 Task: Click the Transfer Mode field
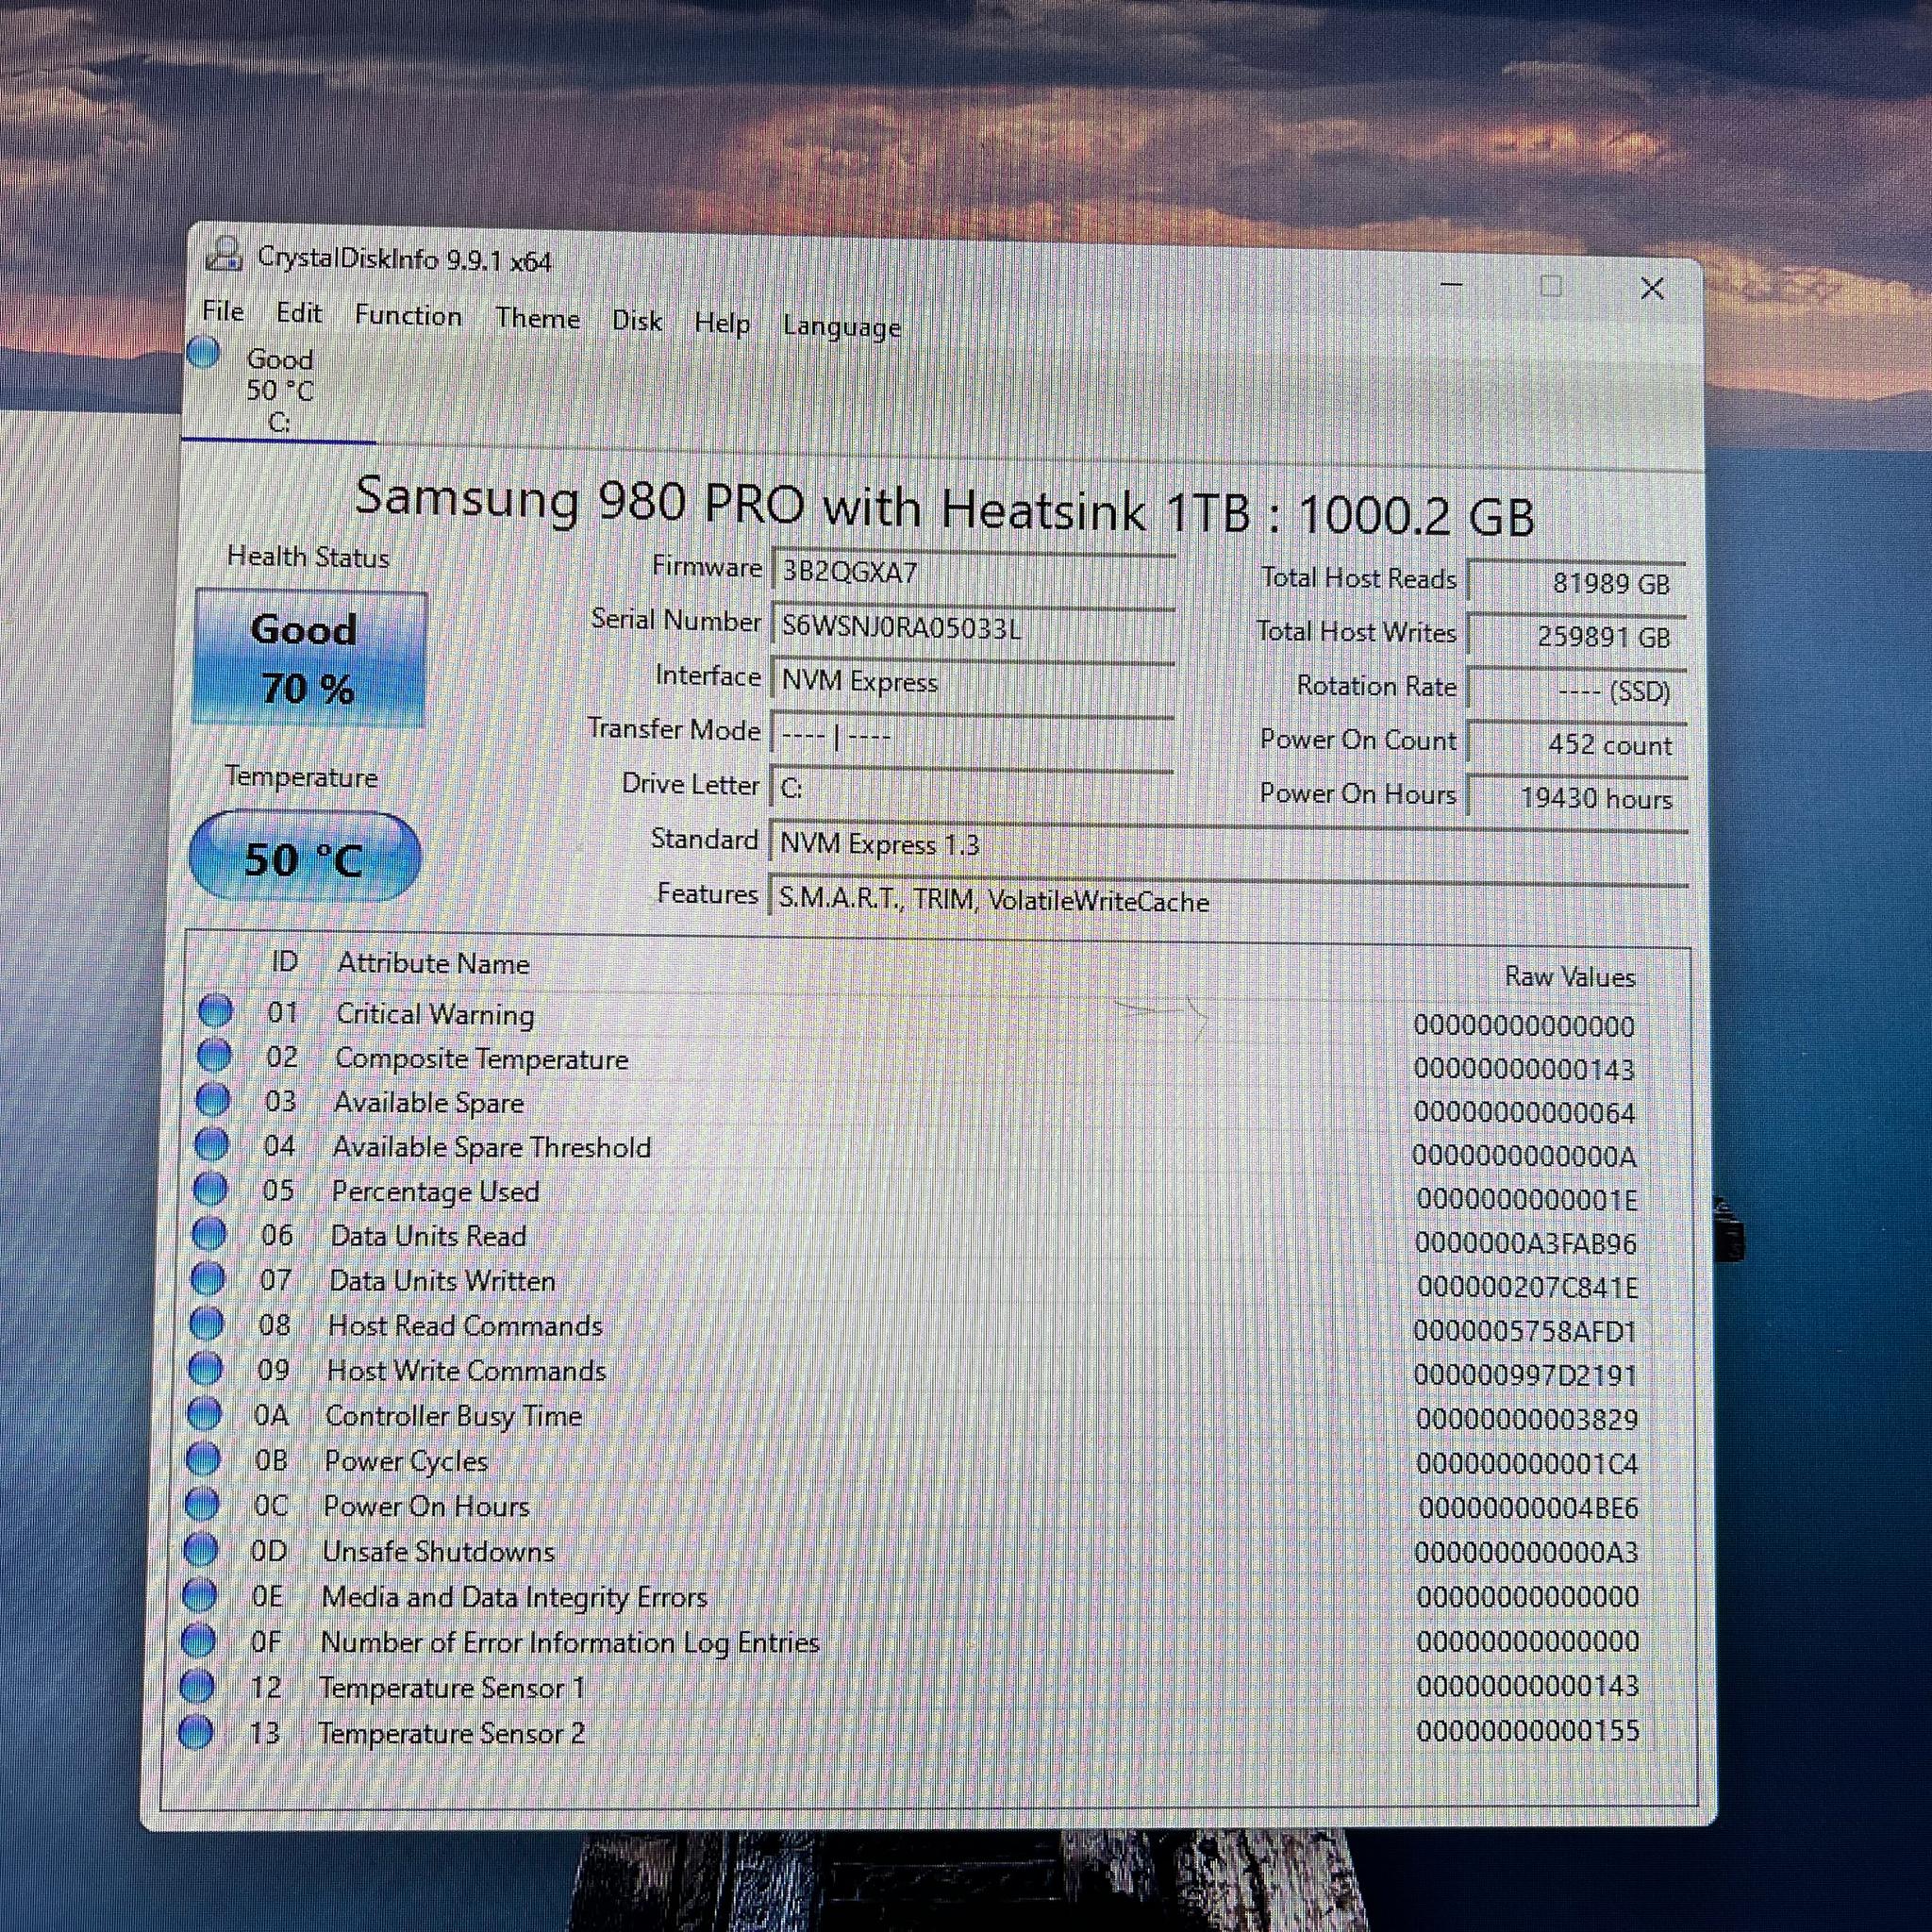coord(973,737)
